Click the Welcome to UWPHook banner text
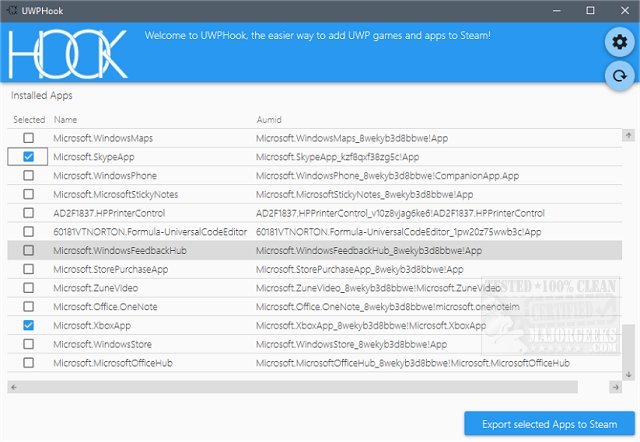This screenshot has height=442, width=640. tap(318, 36)
